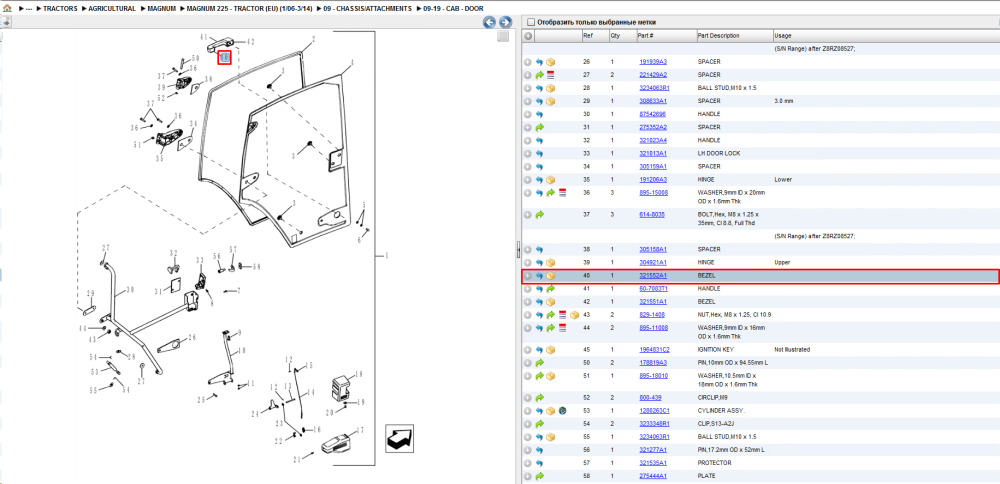The height and width of the screenshot is (484, 1000).
Task: Click the blue arrow for PROTECTOR row
Action: click(x=539, y=463)
